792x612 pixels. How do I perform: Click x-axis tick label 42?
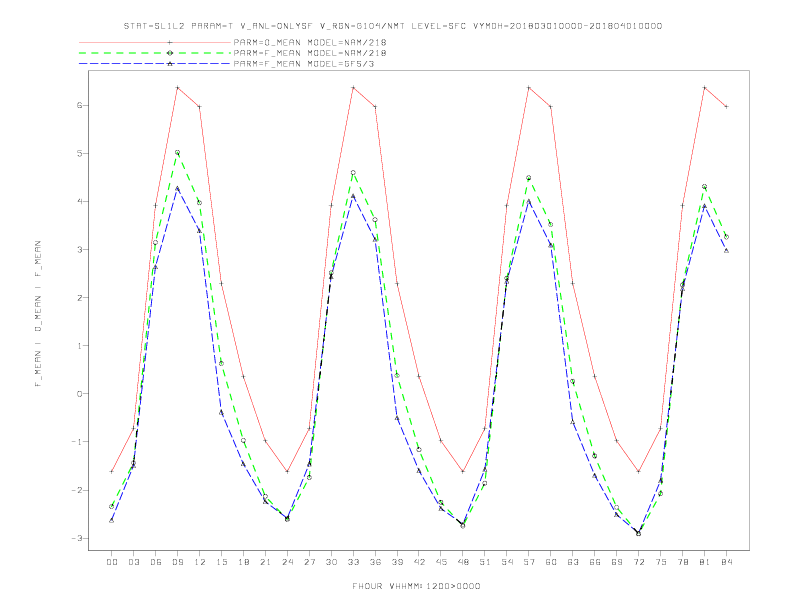point(419,562)
